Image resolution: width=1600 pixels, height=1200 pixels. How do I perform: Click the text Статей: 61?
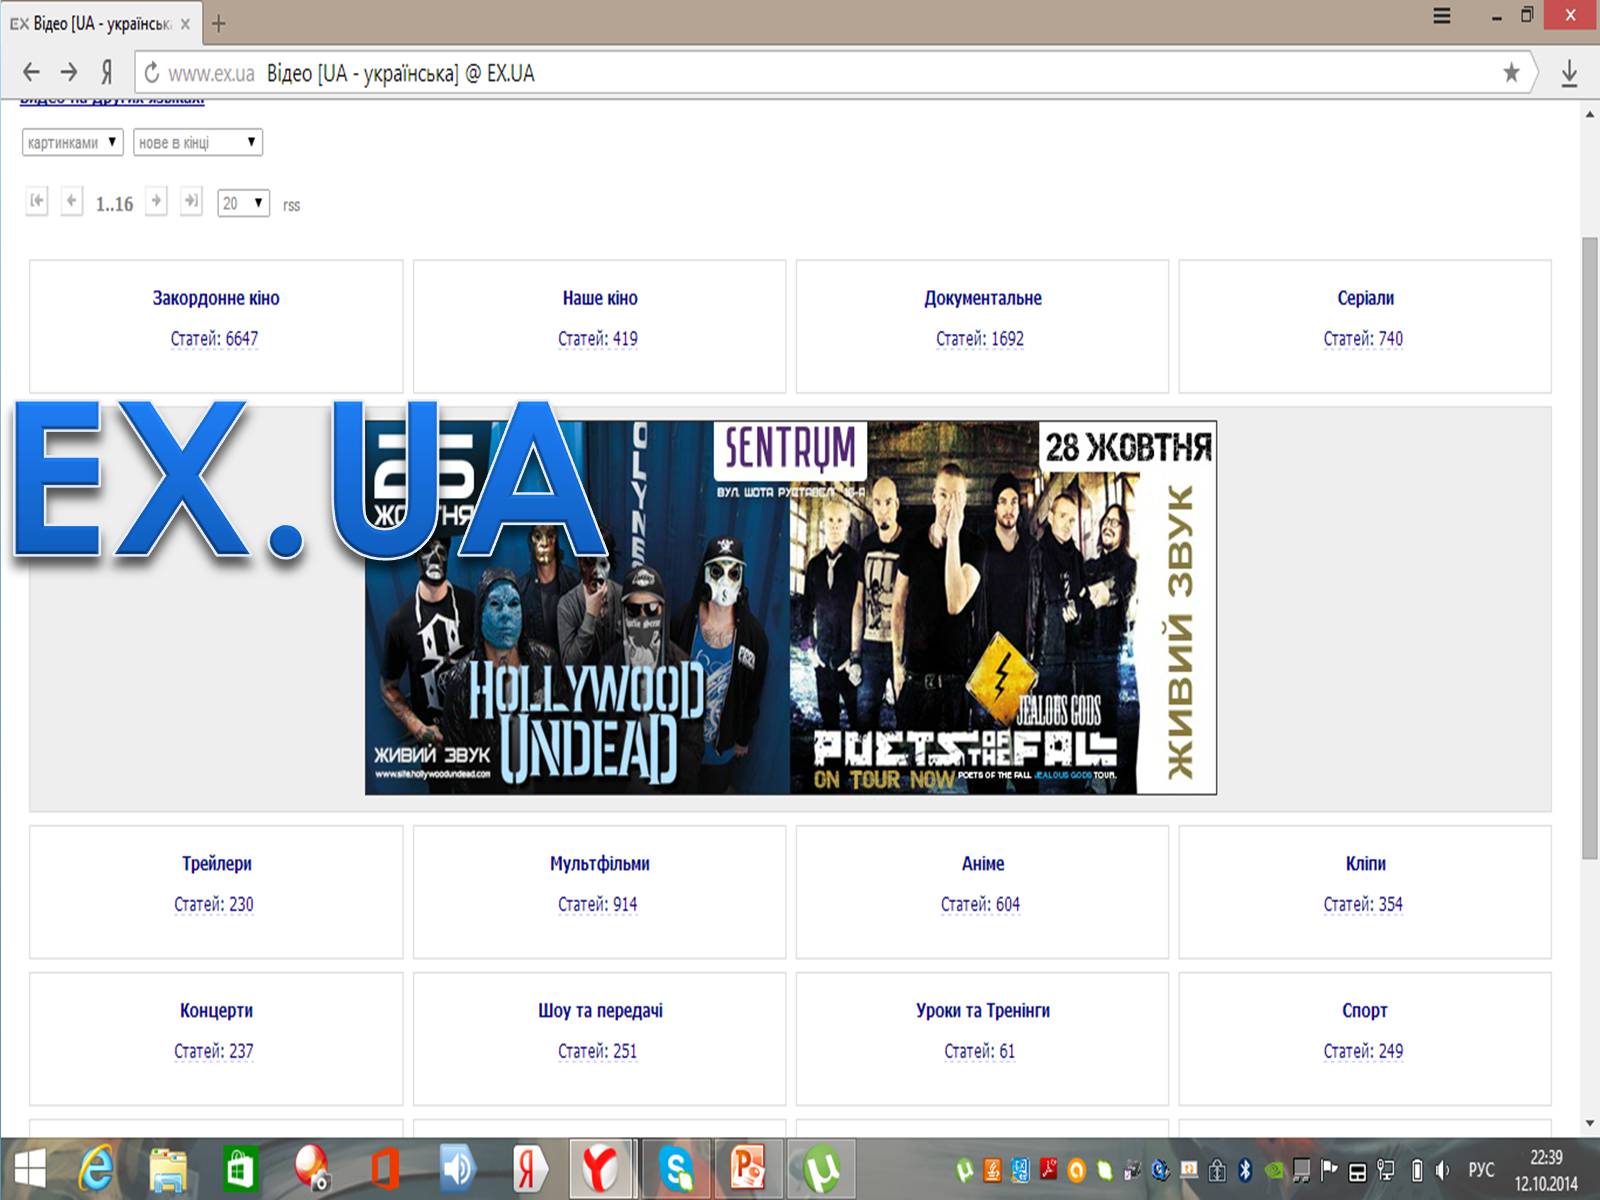click(x=980, y=1052)
